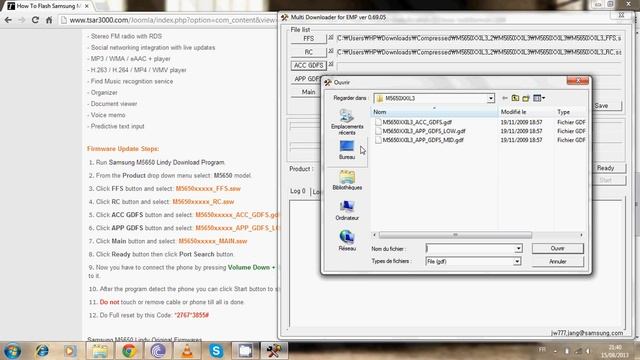The height and width of the screenshot is (360, 640).
Task: Click the Chrome address bar
Action: 167,20
